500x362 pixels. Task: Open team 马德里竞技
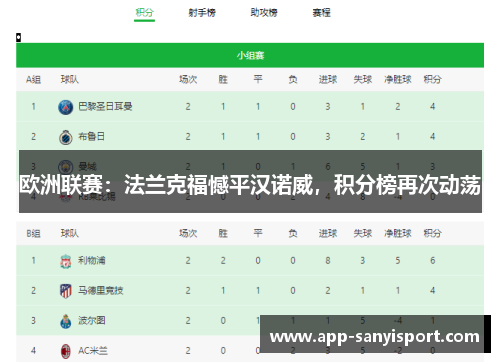(x=100, y=290)
